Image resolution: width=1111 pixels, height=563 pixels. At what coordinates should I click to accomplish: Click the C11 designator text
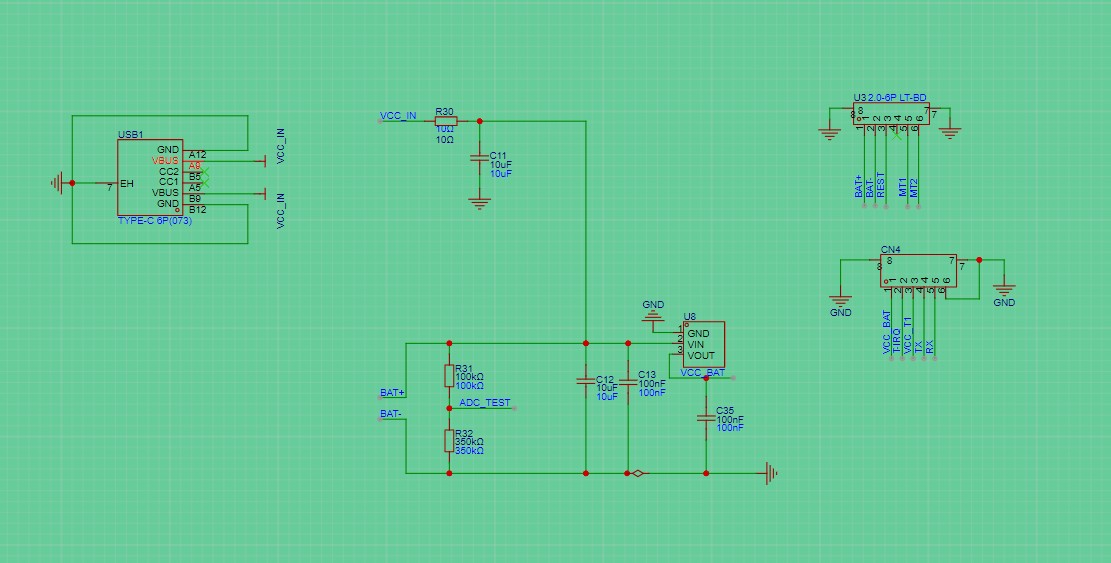pyautogui.click(x=498, y=155)
